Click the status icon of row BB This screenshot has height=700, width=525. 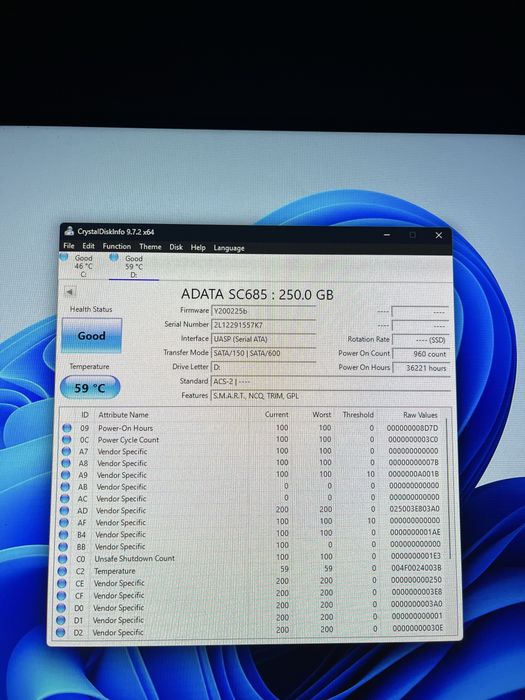click(x=63, y=546)
